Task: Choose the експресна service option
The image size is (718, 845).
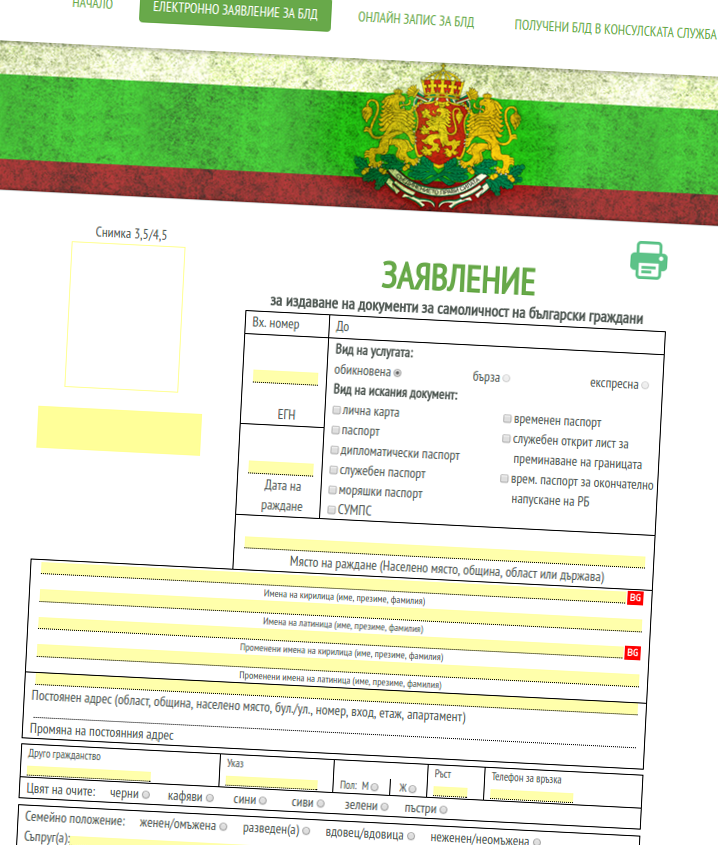Action: pyautogui.click(x=645, y=385)
